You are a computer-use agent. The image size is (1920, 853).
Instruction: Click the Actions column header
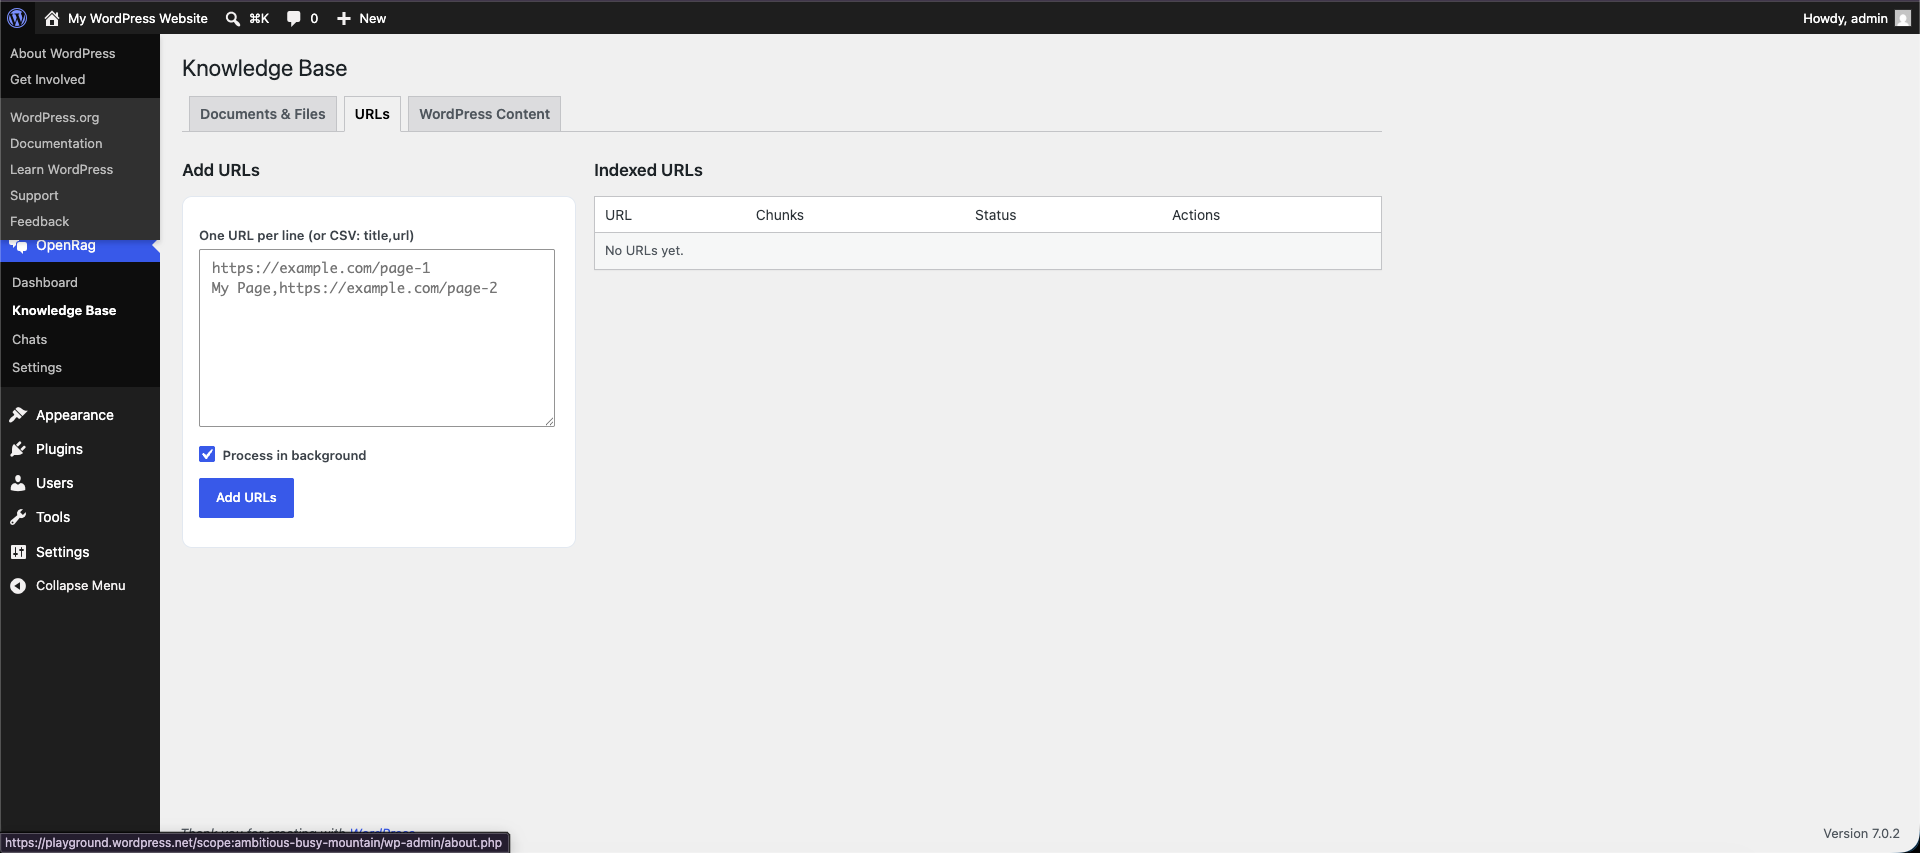(x=1196, y=215)
